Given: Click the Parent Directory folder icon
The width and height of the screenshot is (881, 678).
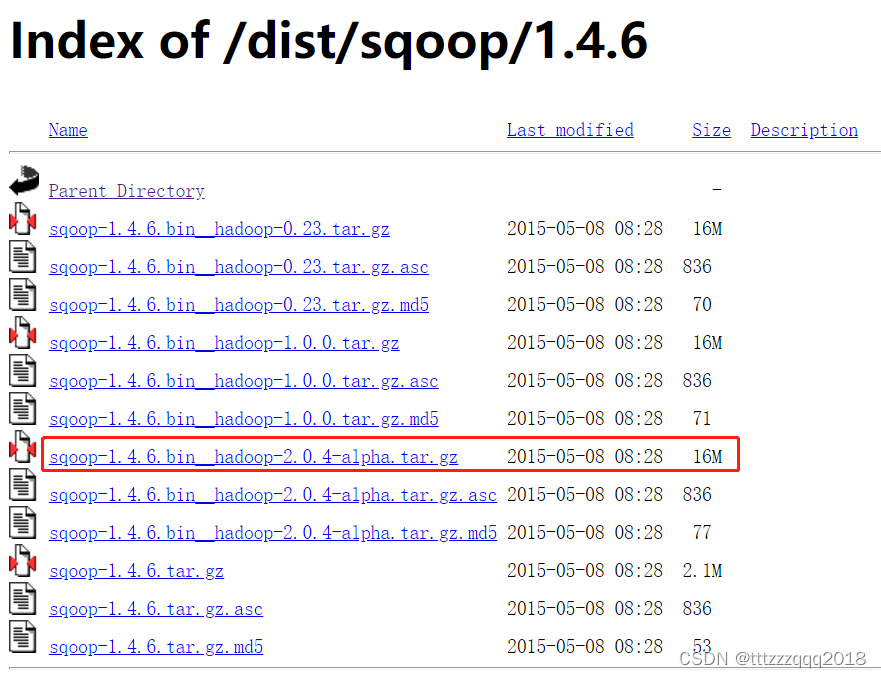Looking at the screenshot, I should 23,180.
